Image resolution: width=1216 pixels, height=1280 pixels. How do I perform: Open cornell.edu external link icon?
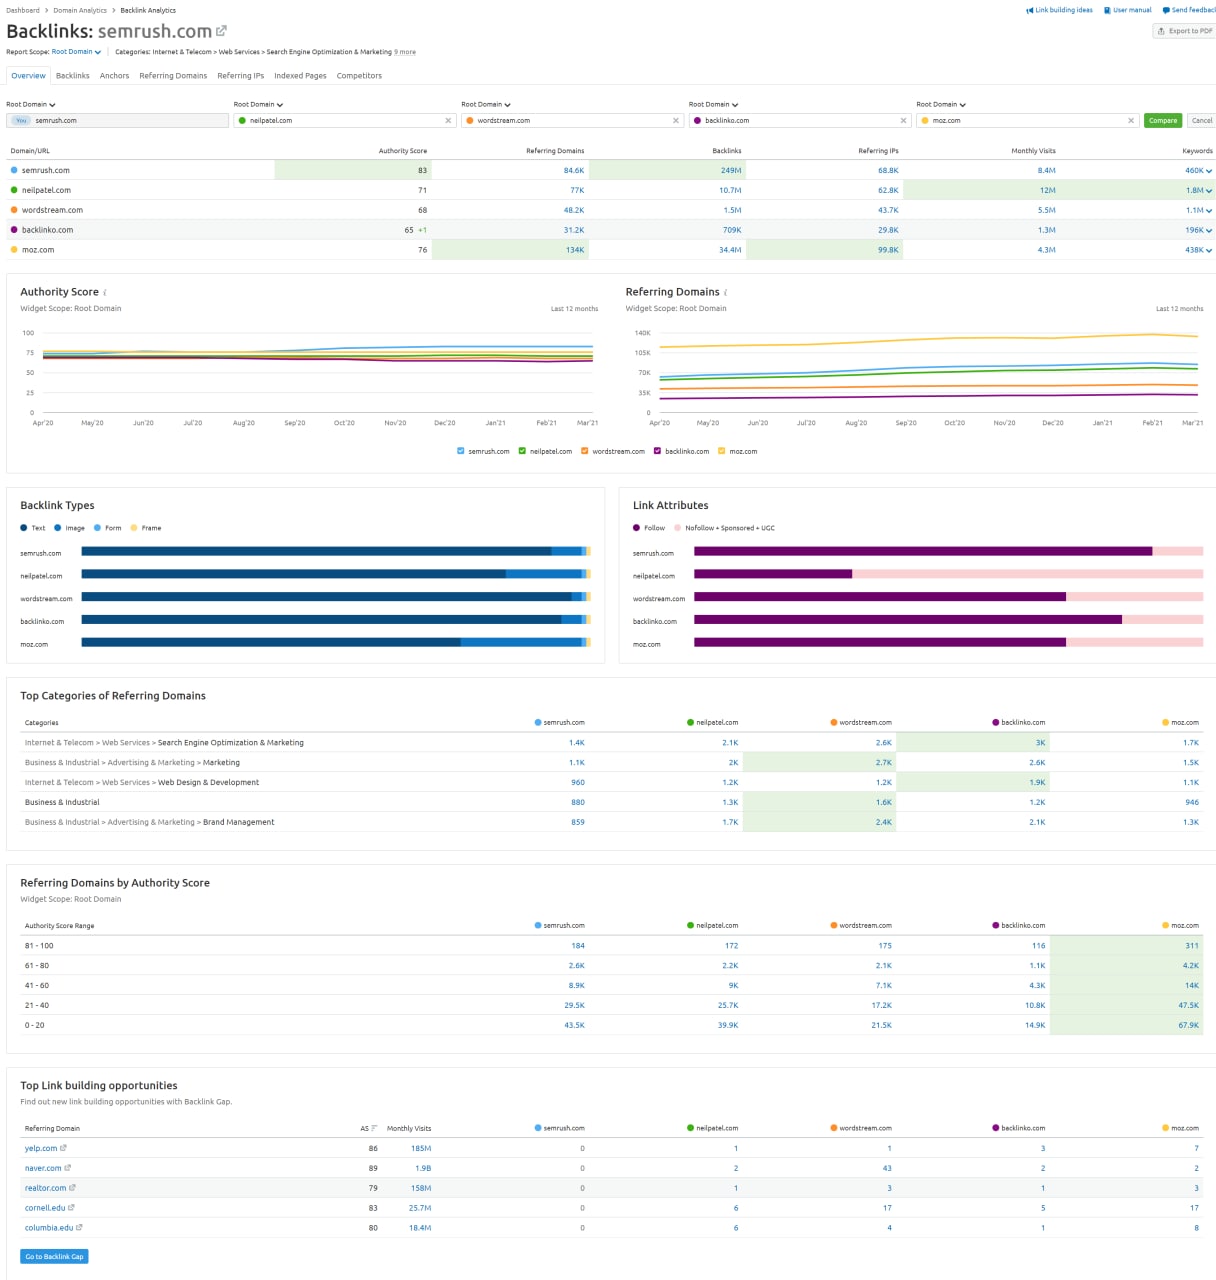click(72, 1208)
